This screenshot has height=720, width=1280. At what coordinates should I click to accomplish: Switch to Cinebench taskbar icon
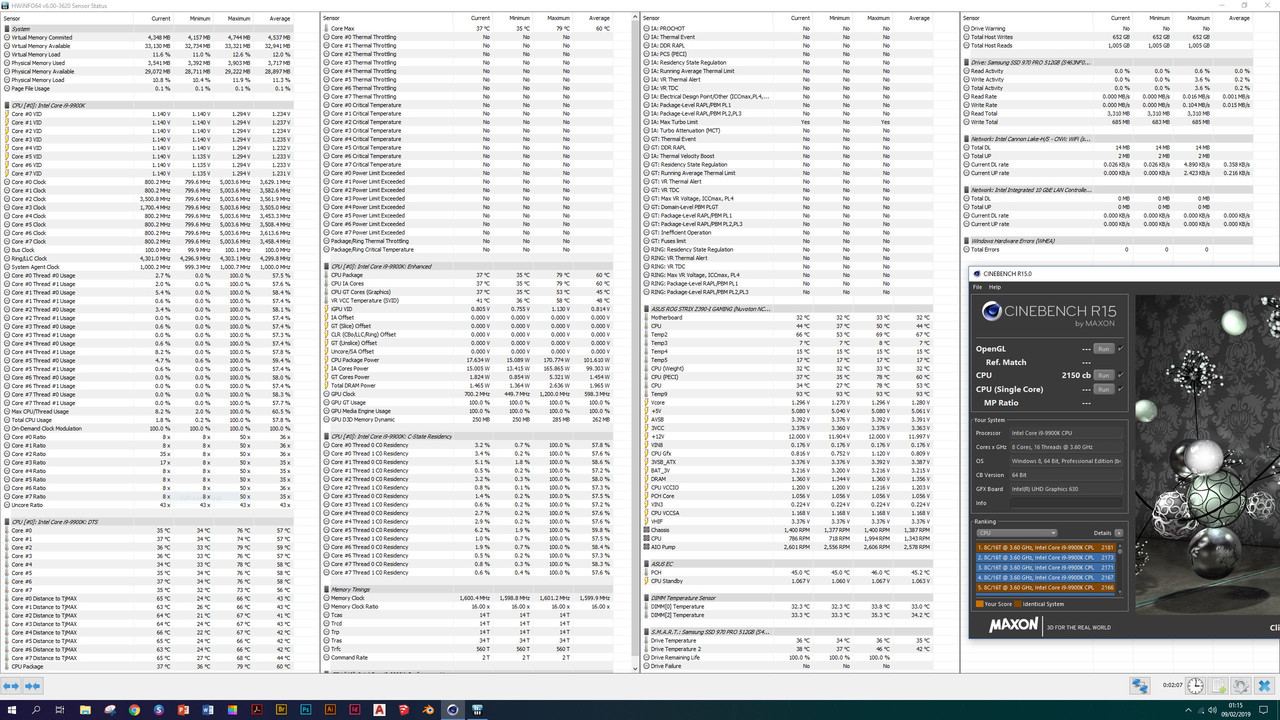(452, 710)
